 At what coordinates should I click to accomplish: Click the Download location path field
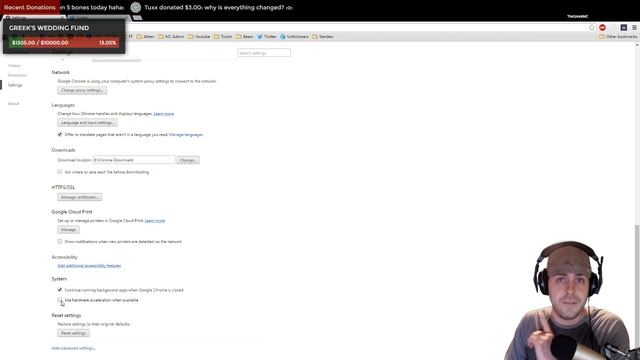click(x=134, y=160)
